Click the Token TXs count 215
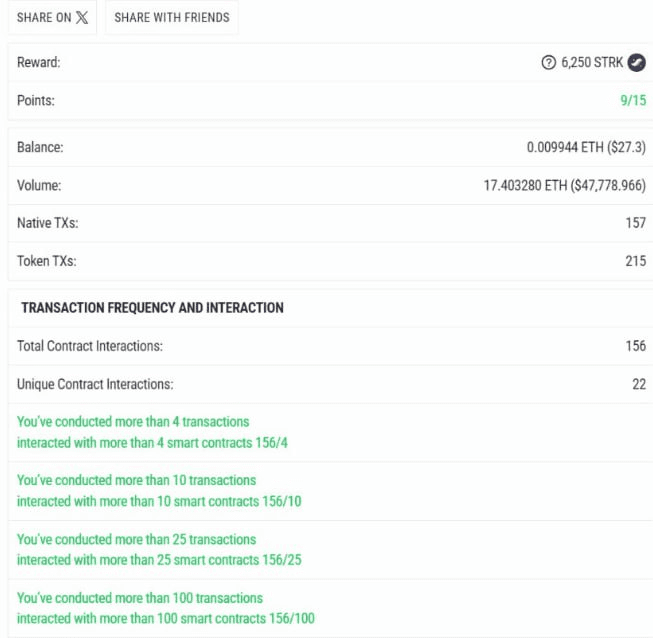The image size is (653, 638). click(636, 261)
